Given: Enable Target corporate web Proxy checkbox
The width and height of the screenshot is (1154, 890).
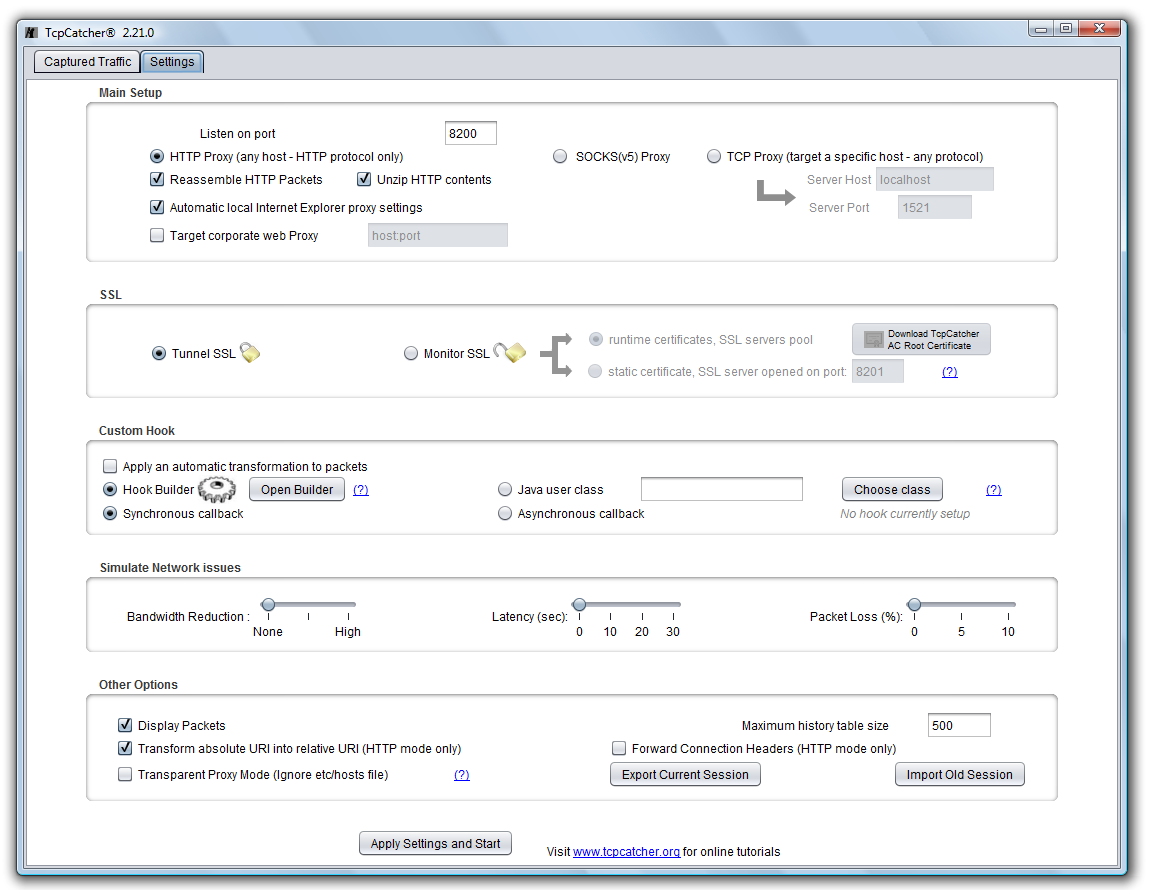Looking at the screenshot, I should tap(156, 236).
